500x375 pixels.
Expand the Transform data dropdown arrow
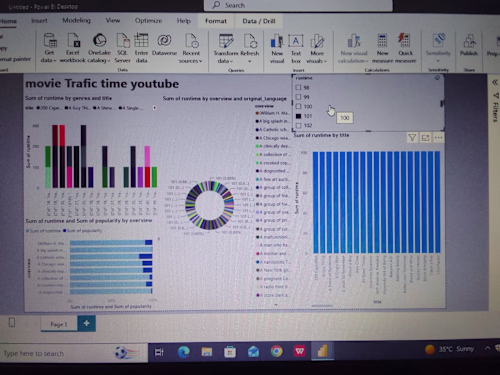[231, 61]
